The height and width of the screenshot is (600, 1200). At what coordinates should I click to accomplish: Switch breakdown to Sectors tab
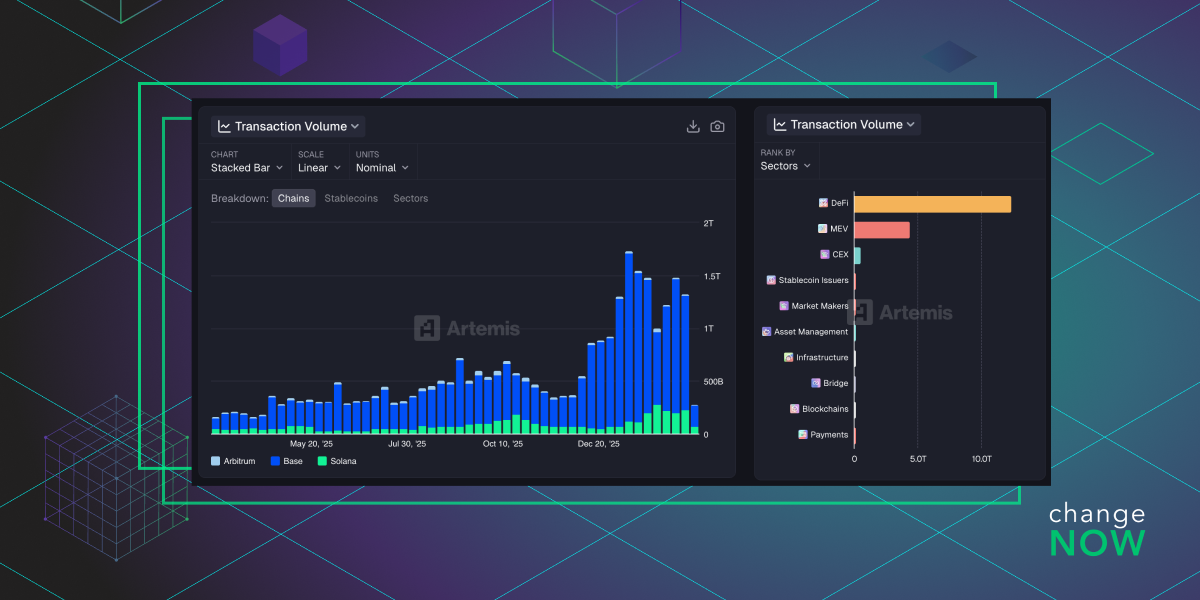[410, 198]
